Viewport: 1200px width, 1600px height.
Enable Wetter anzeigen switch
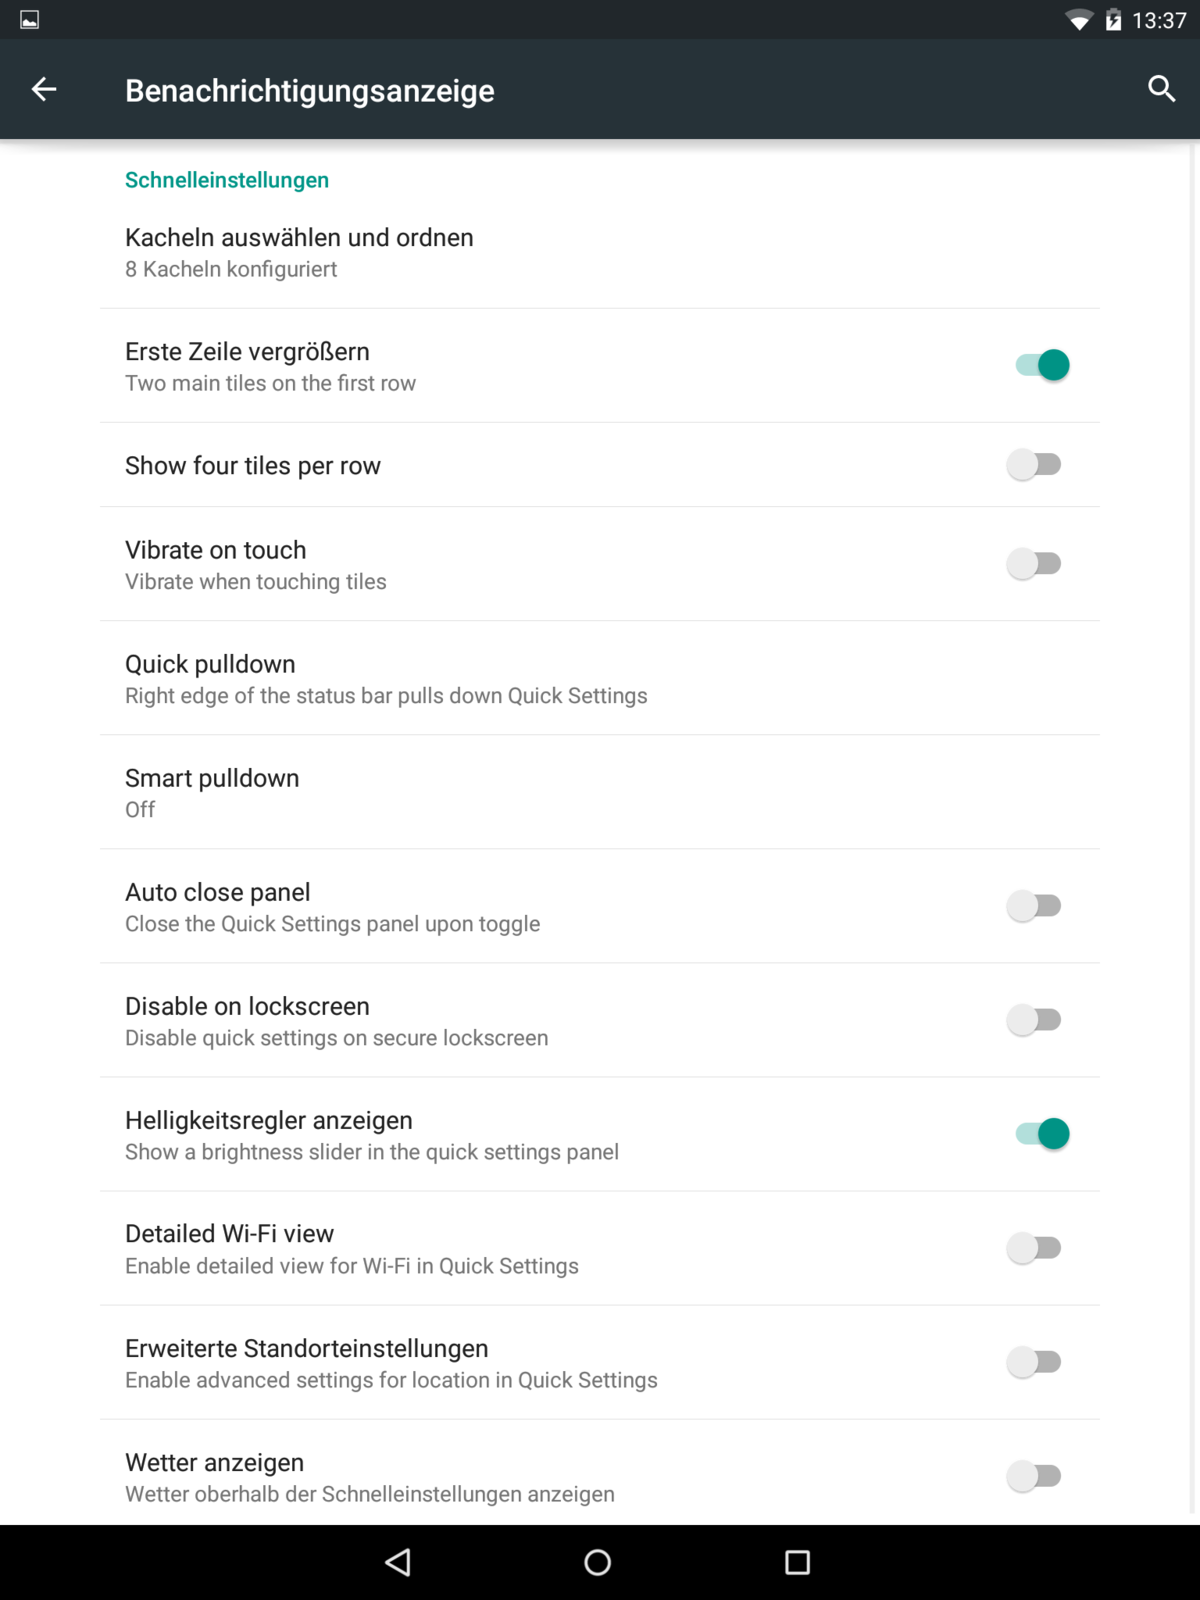click(x=1034, y=1476)
